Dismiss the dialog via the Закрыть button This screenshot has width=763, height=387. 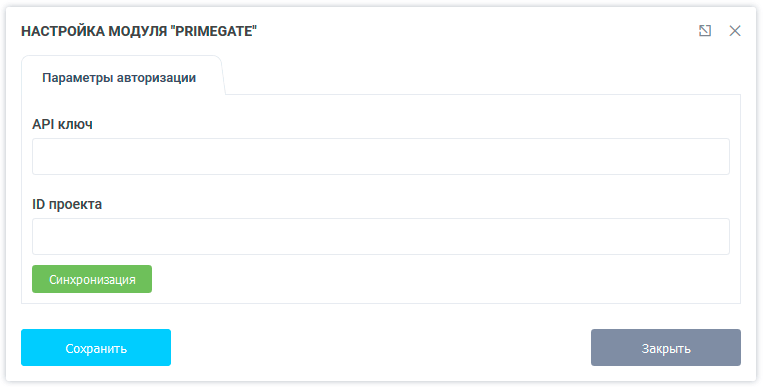click(666, 348)
